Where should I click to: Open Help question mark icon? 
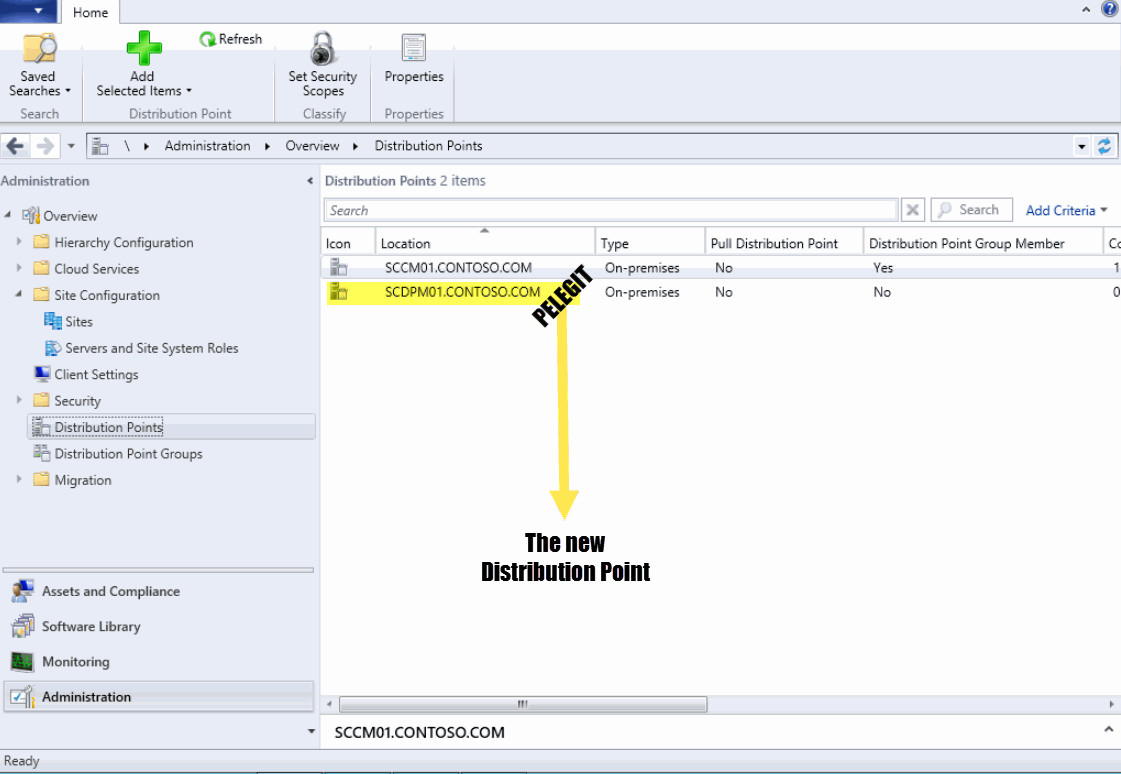point(1110,9)
